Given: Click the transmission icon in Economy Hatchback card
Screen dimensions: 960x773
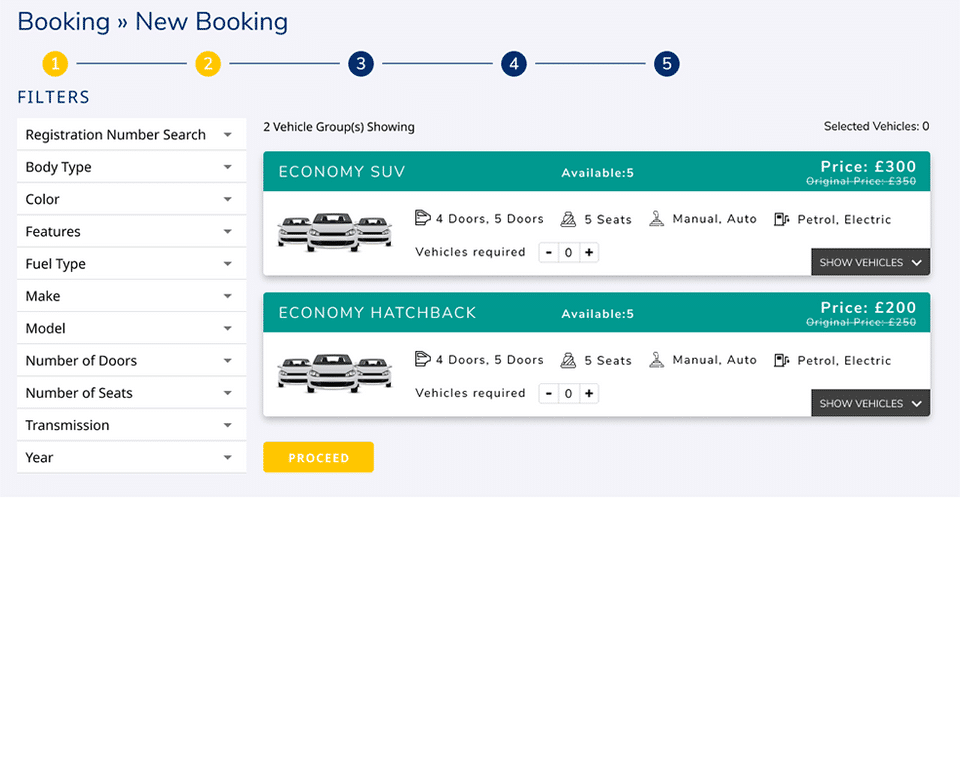Looking at the screenshot, I should point(656,359).
